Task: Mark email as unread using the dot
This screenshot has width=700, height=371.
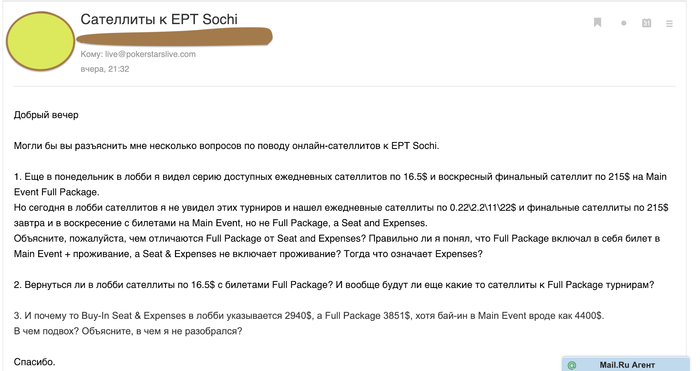Action: [x=624, y=23]
